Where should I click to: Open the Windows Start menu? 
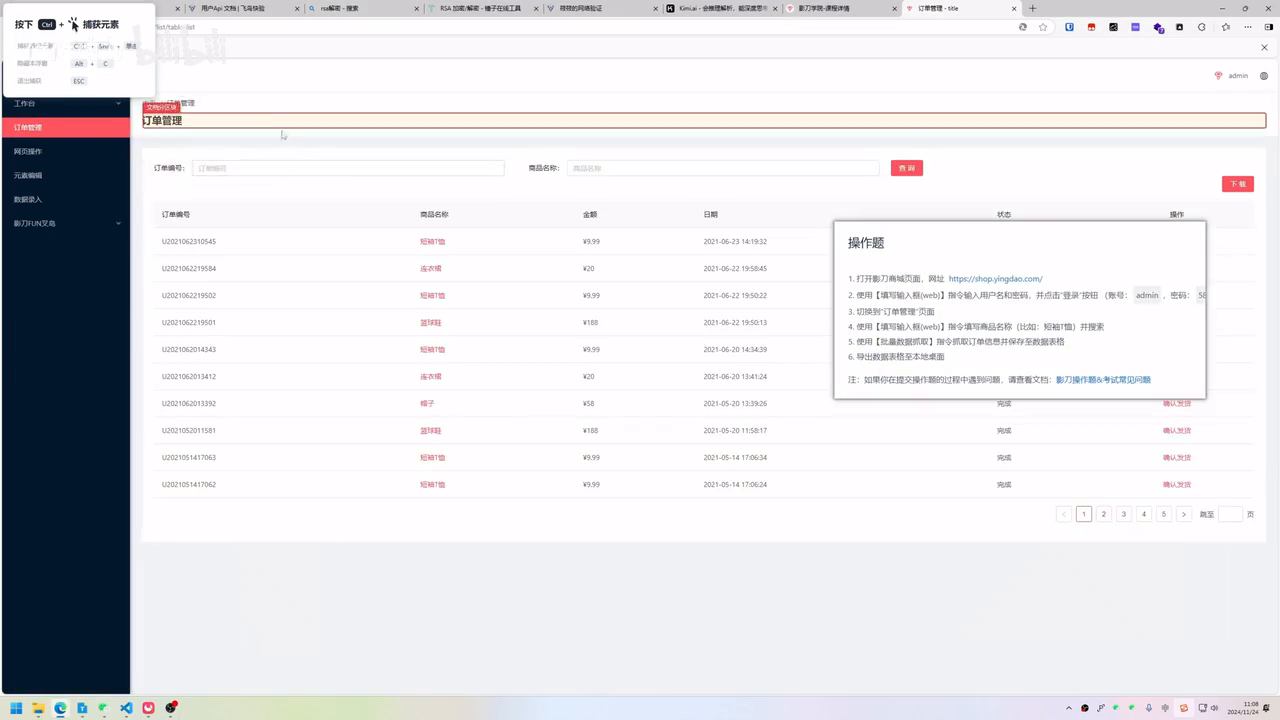click(16, 708)
